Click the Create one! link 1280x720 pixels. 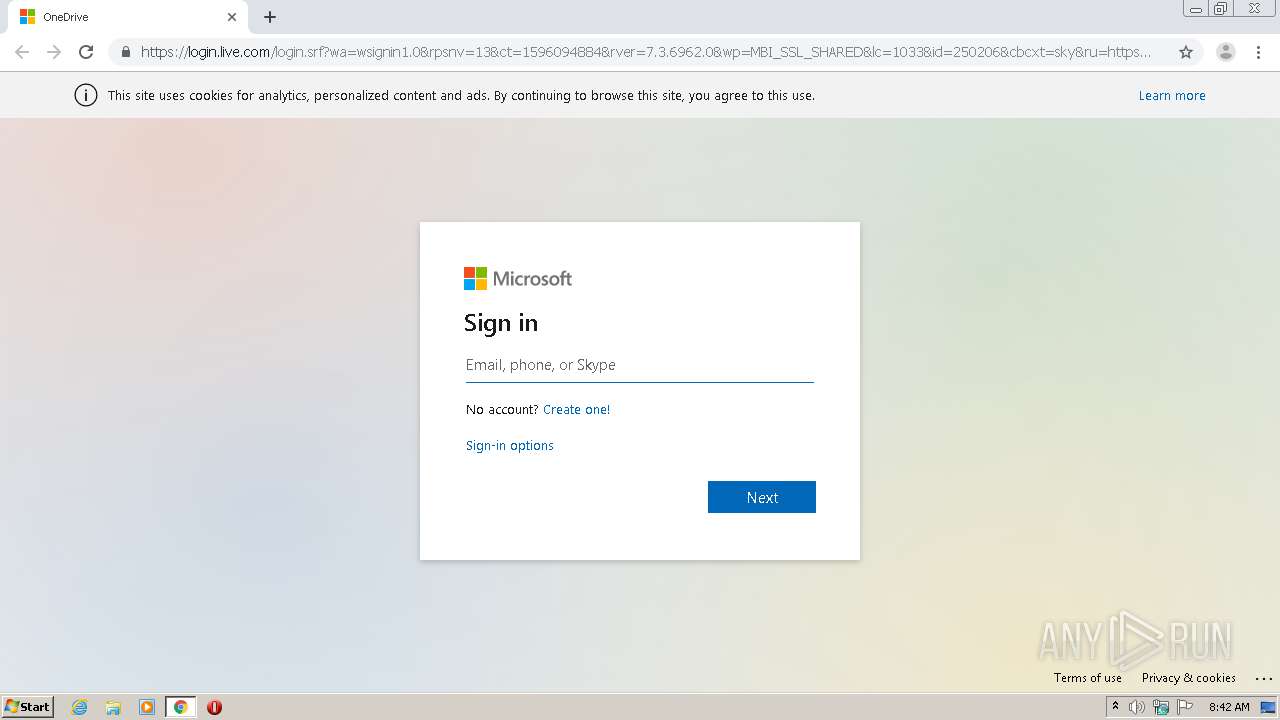tap(576, 409)
